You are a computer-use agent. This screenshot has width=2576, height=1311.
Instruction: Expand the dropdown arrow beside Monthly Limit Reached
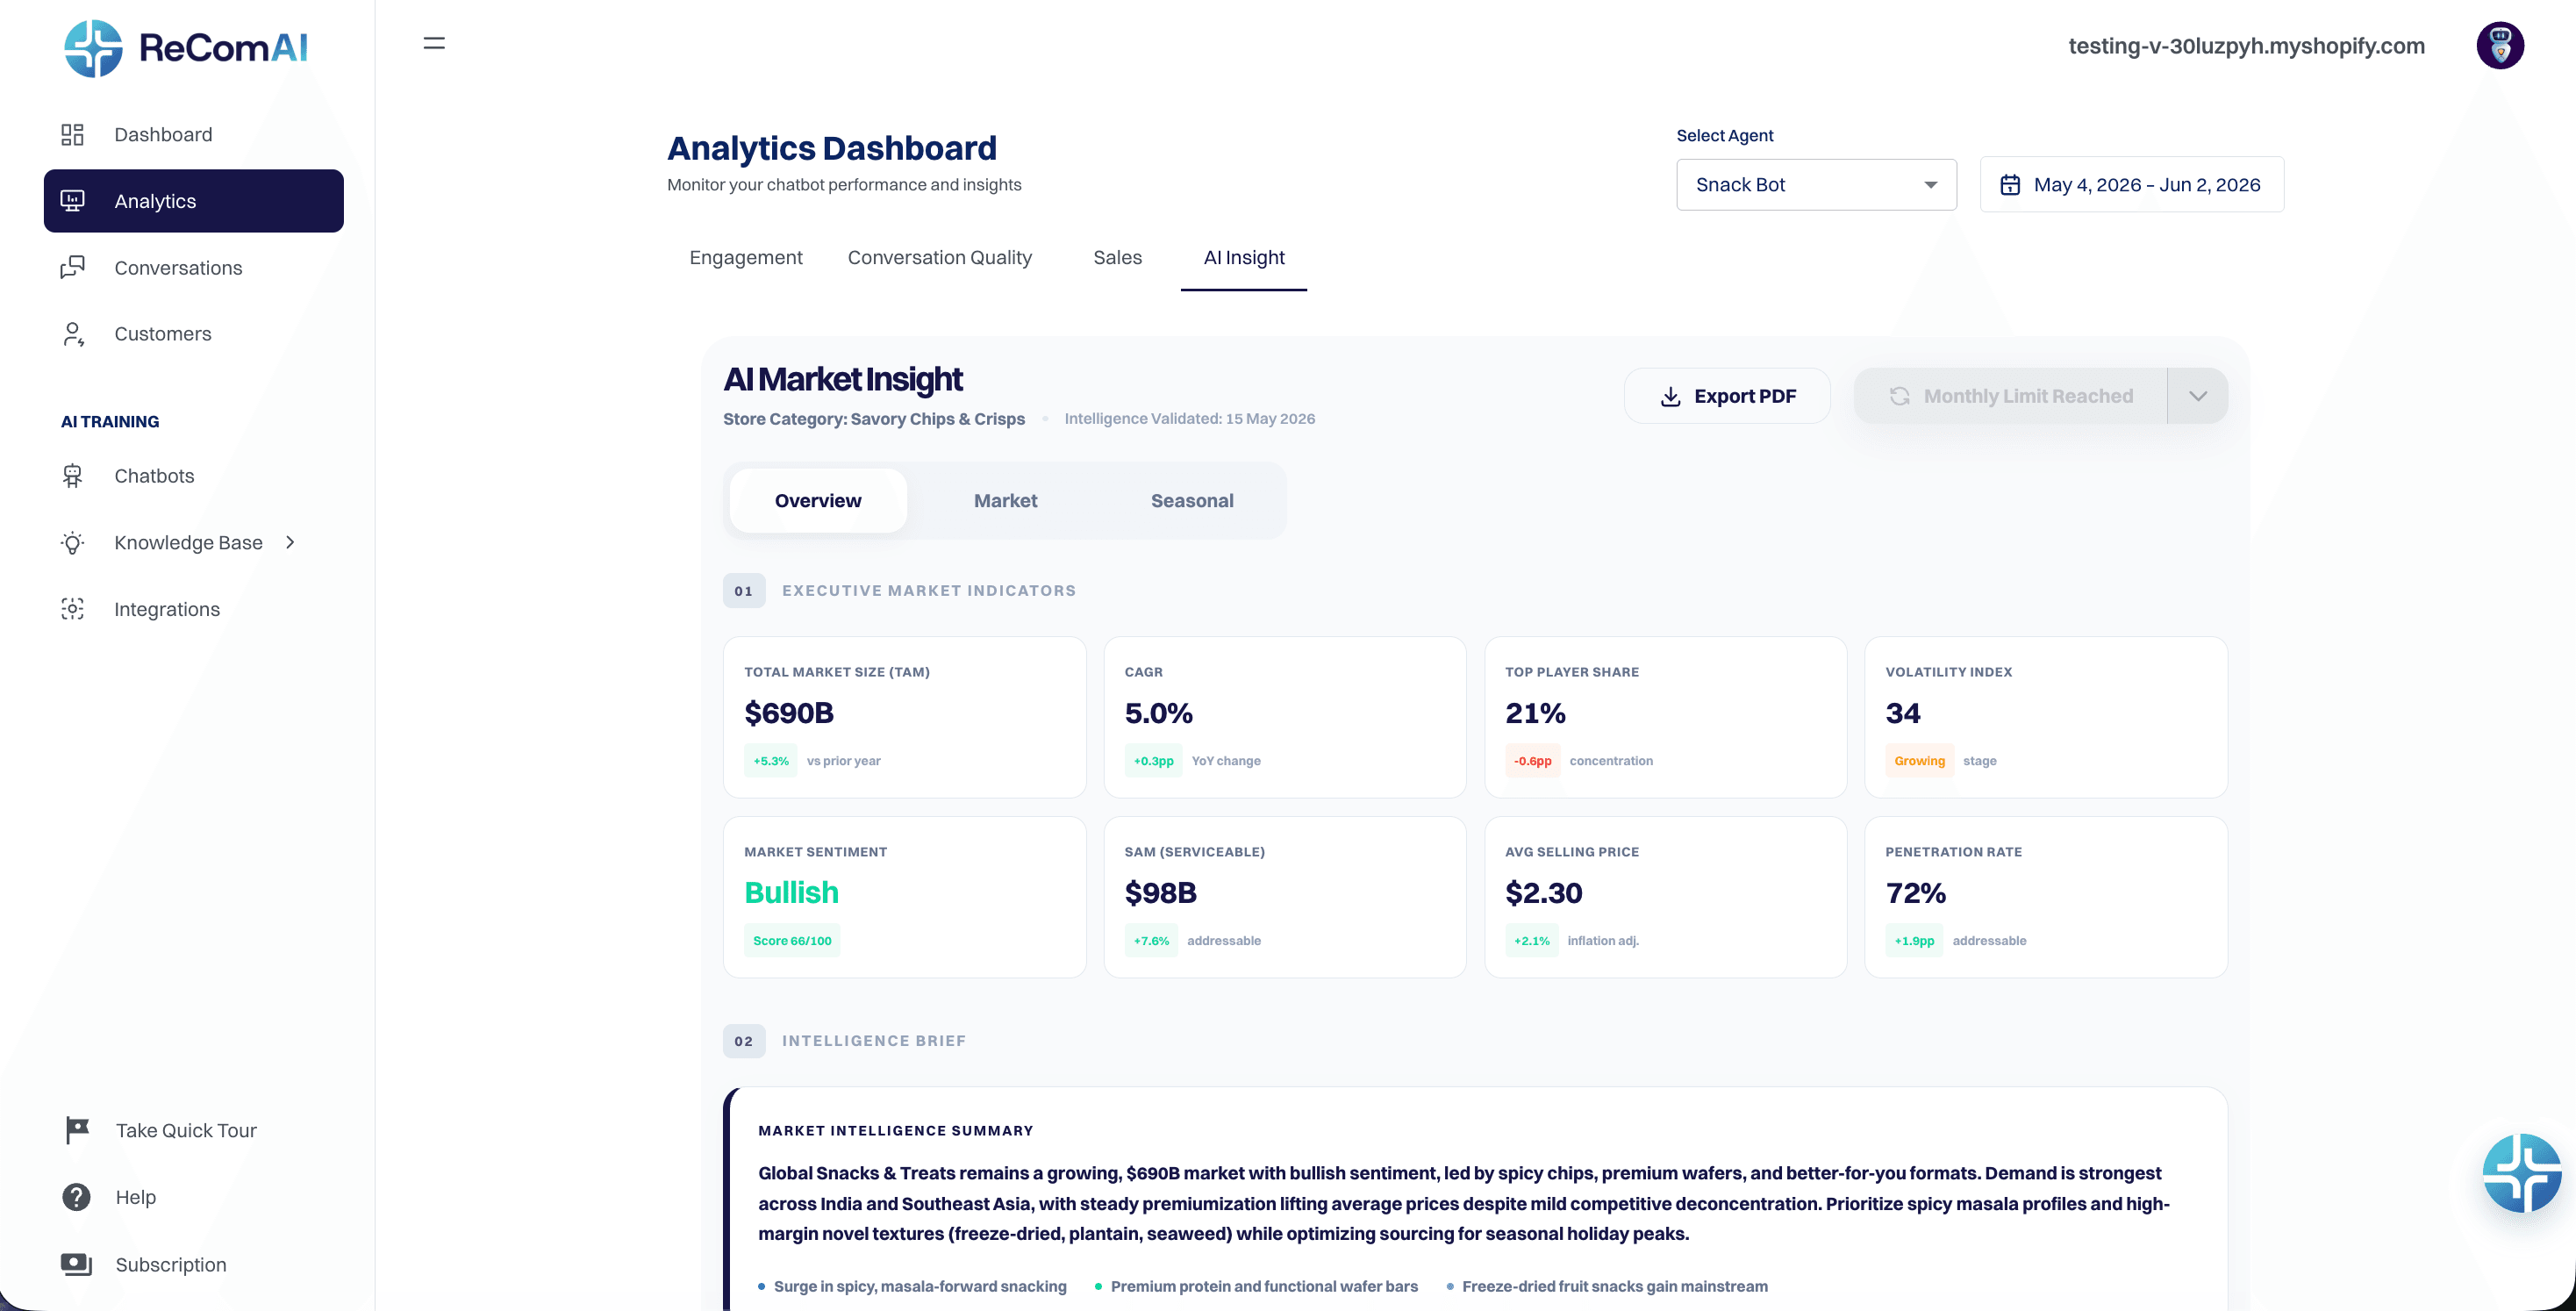point(2197,396)
